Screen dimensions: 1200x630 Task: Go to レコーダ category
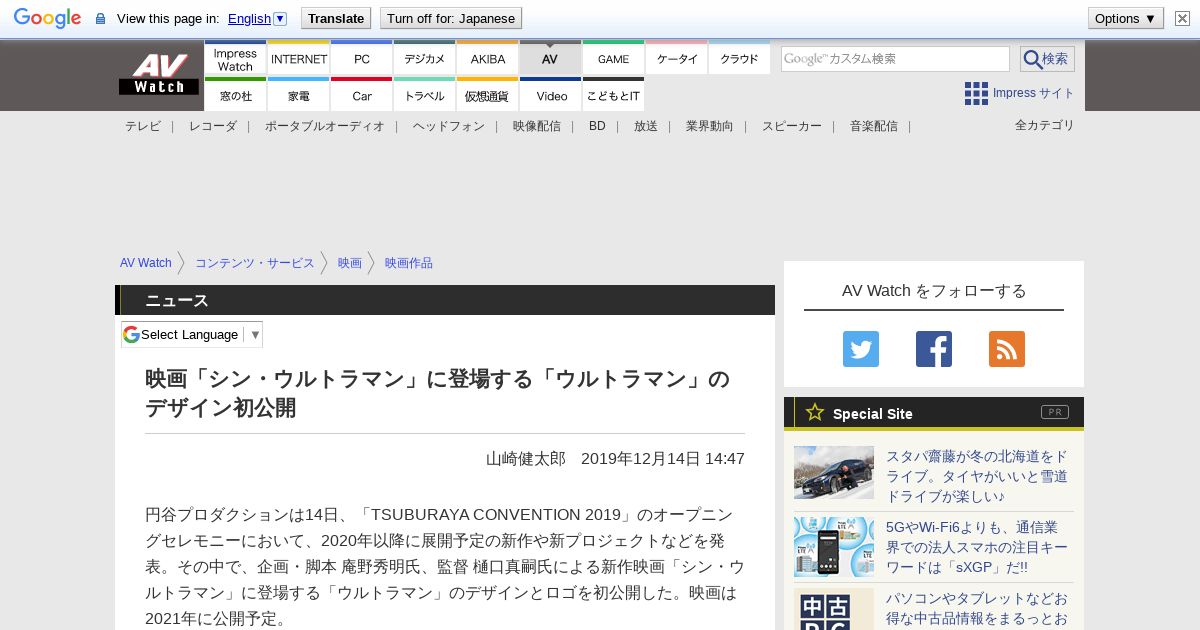click(213, 126)
